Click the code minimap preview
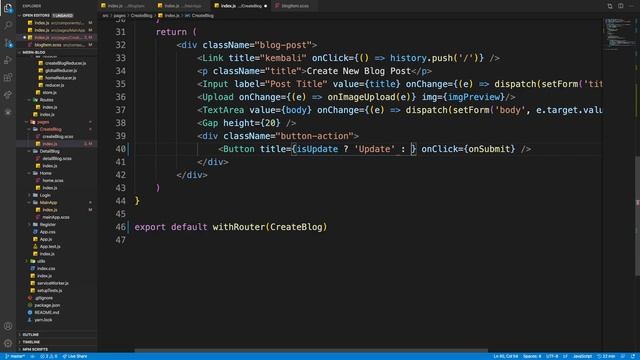 pyautogui.click(x=619, y=33)
